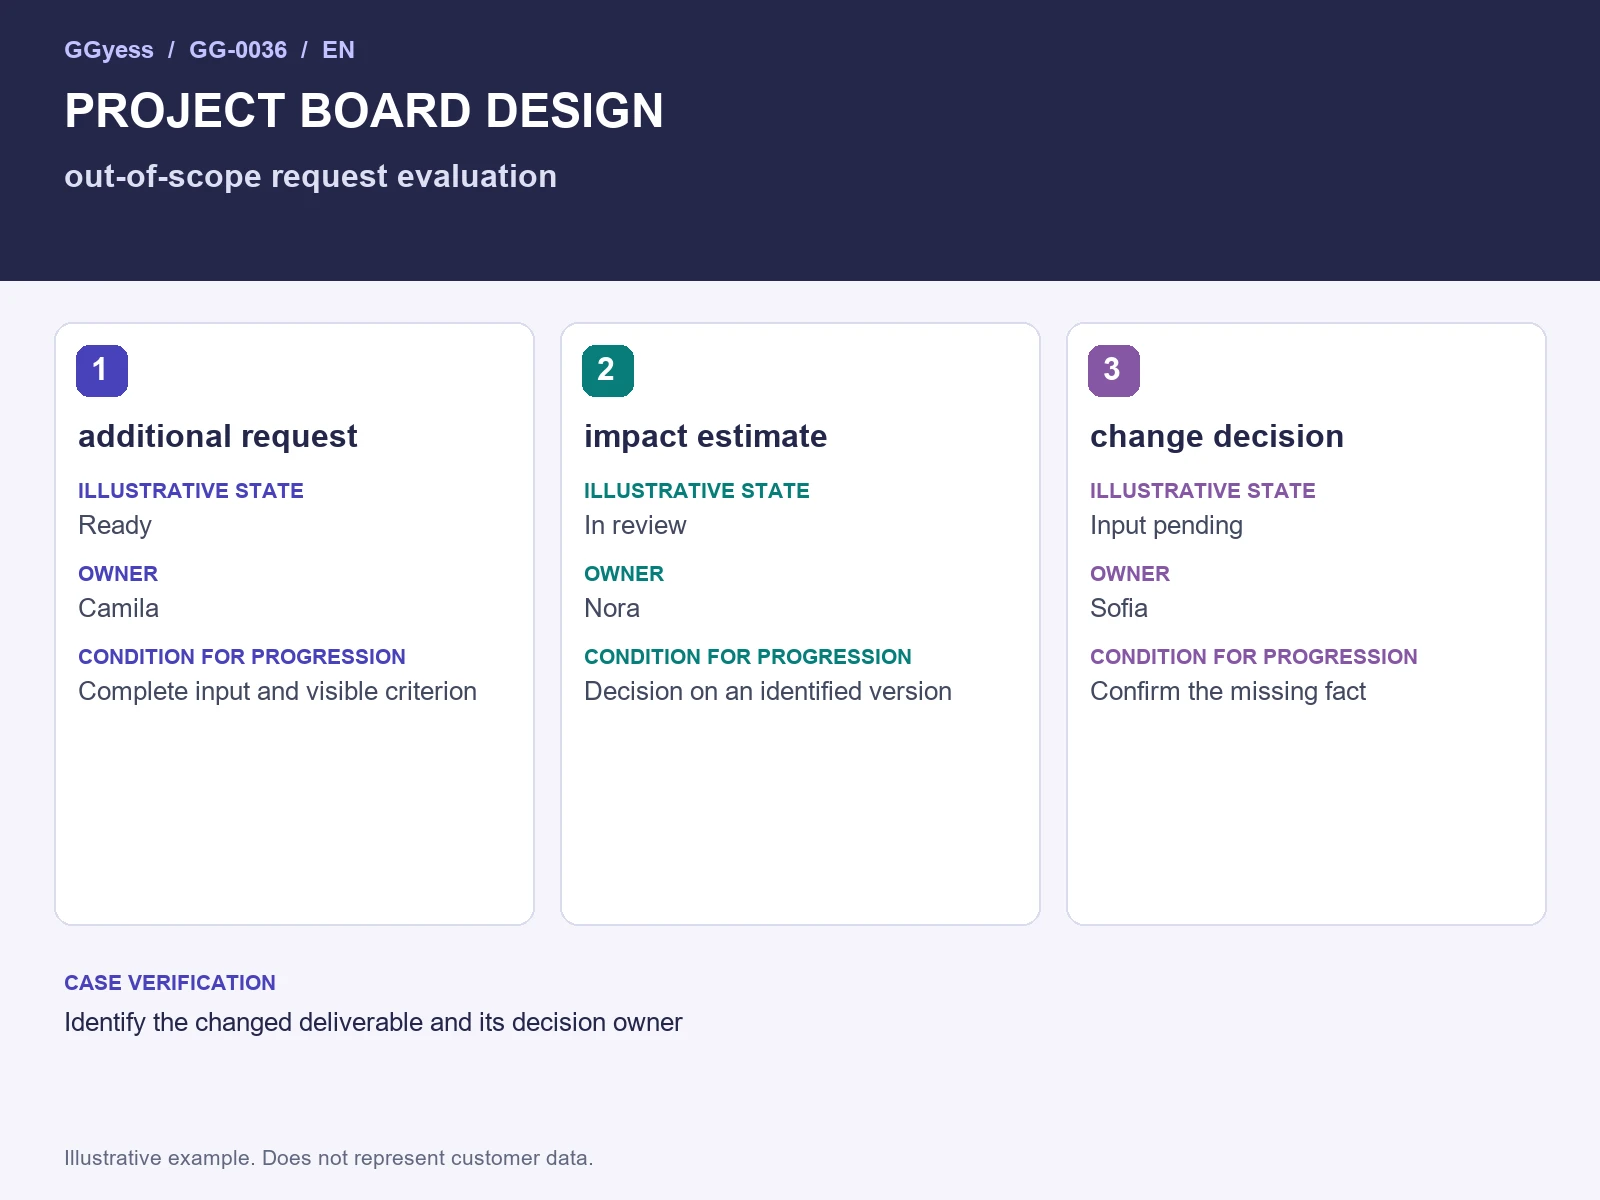Click the Input pending state value
The image size is (1600, 1200).
point(1166,525)
